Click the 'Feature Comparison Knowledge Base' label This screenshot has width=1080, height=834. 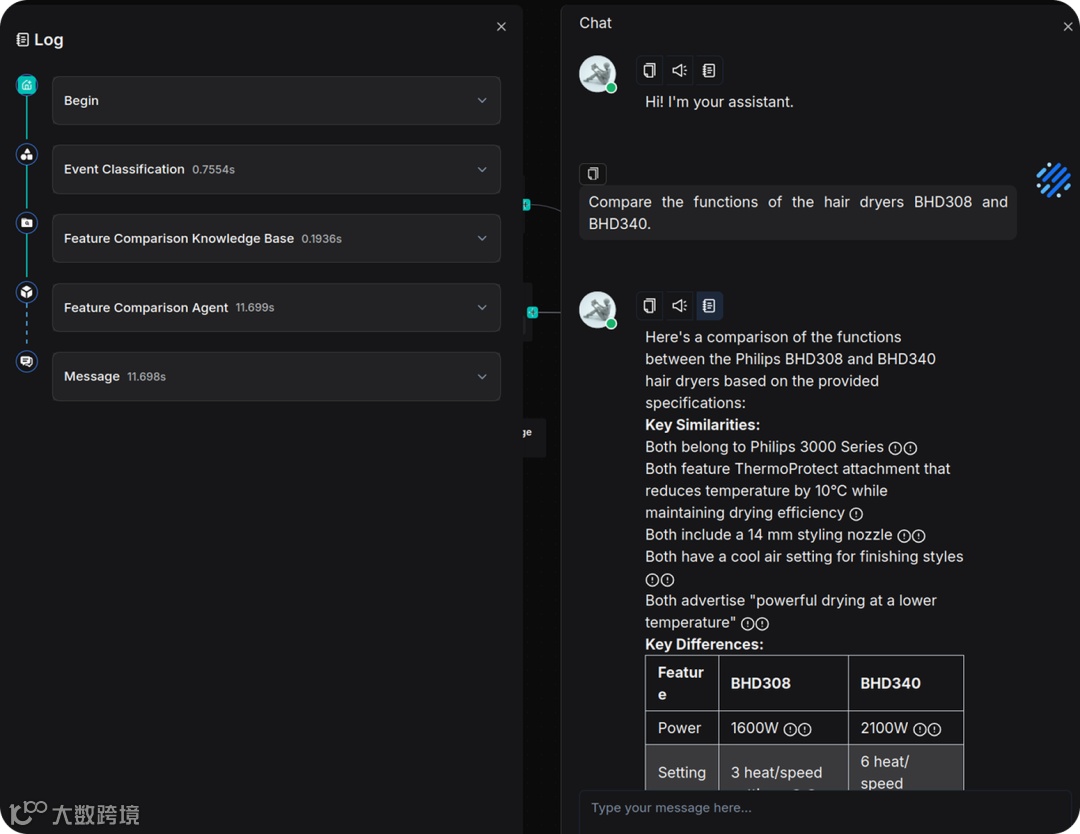tap(179, 238)
